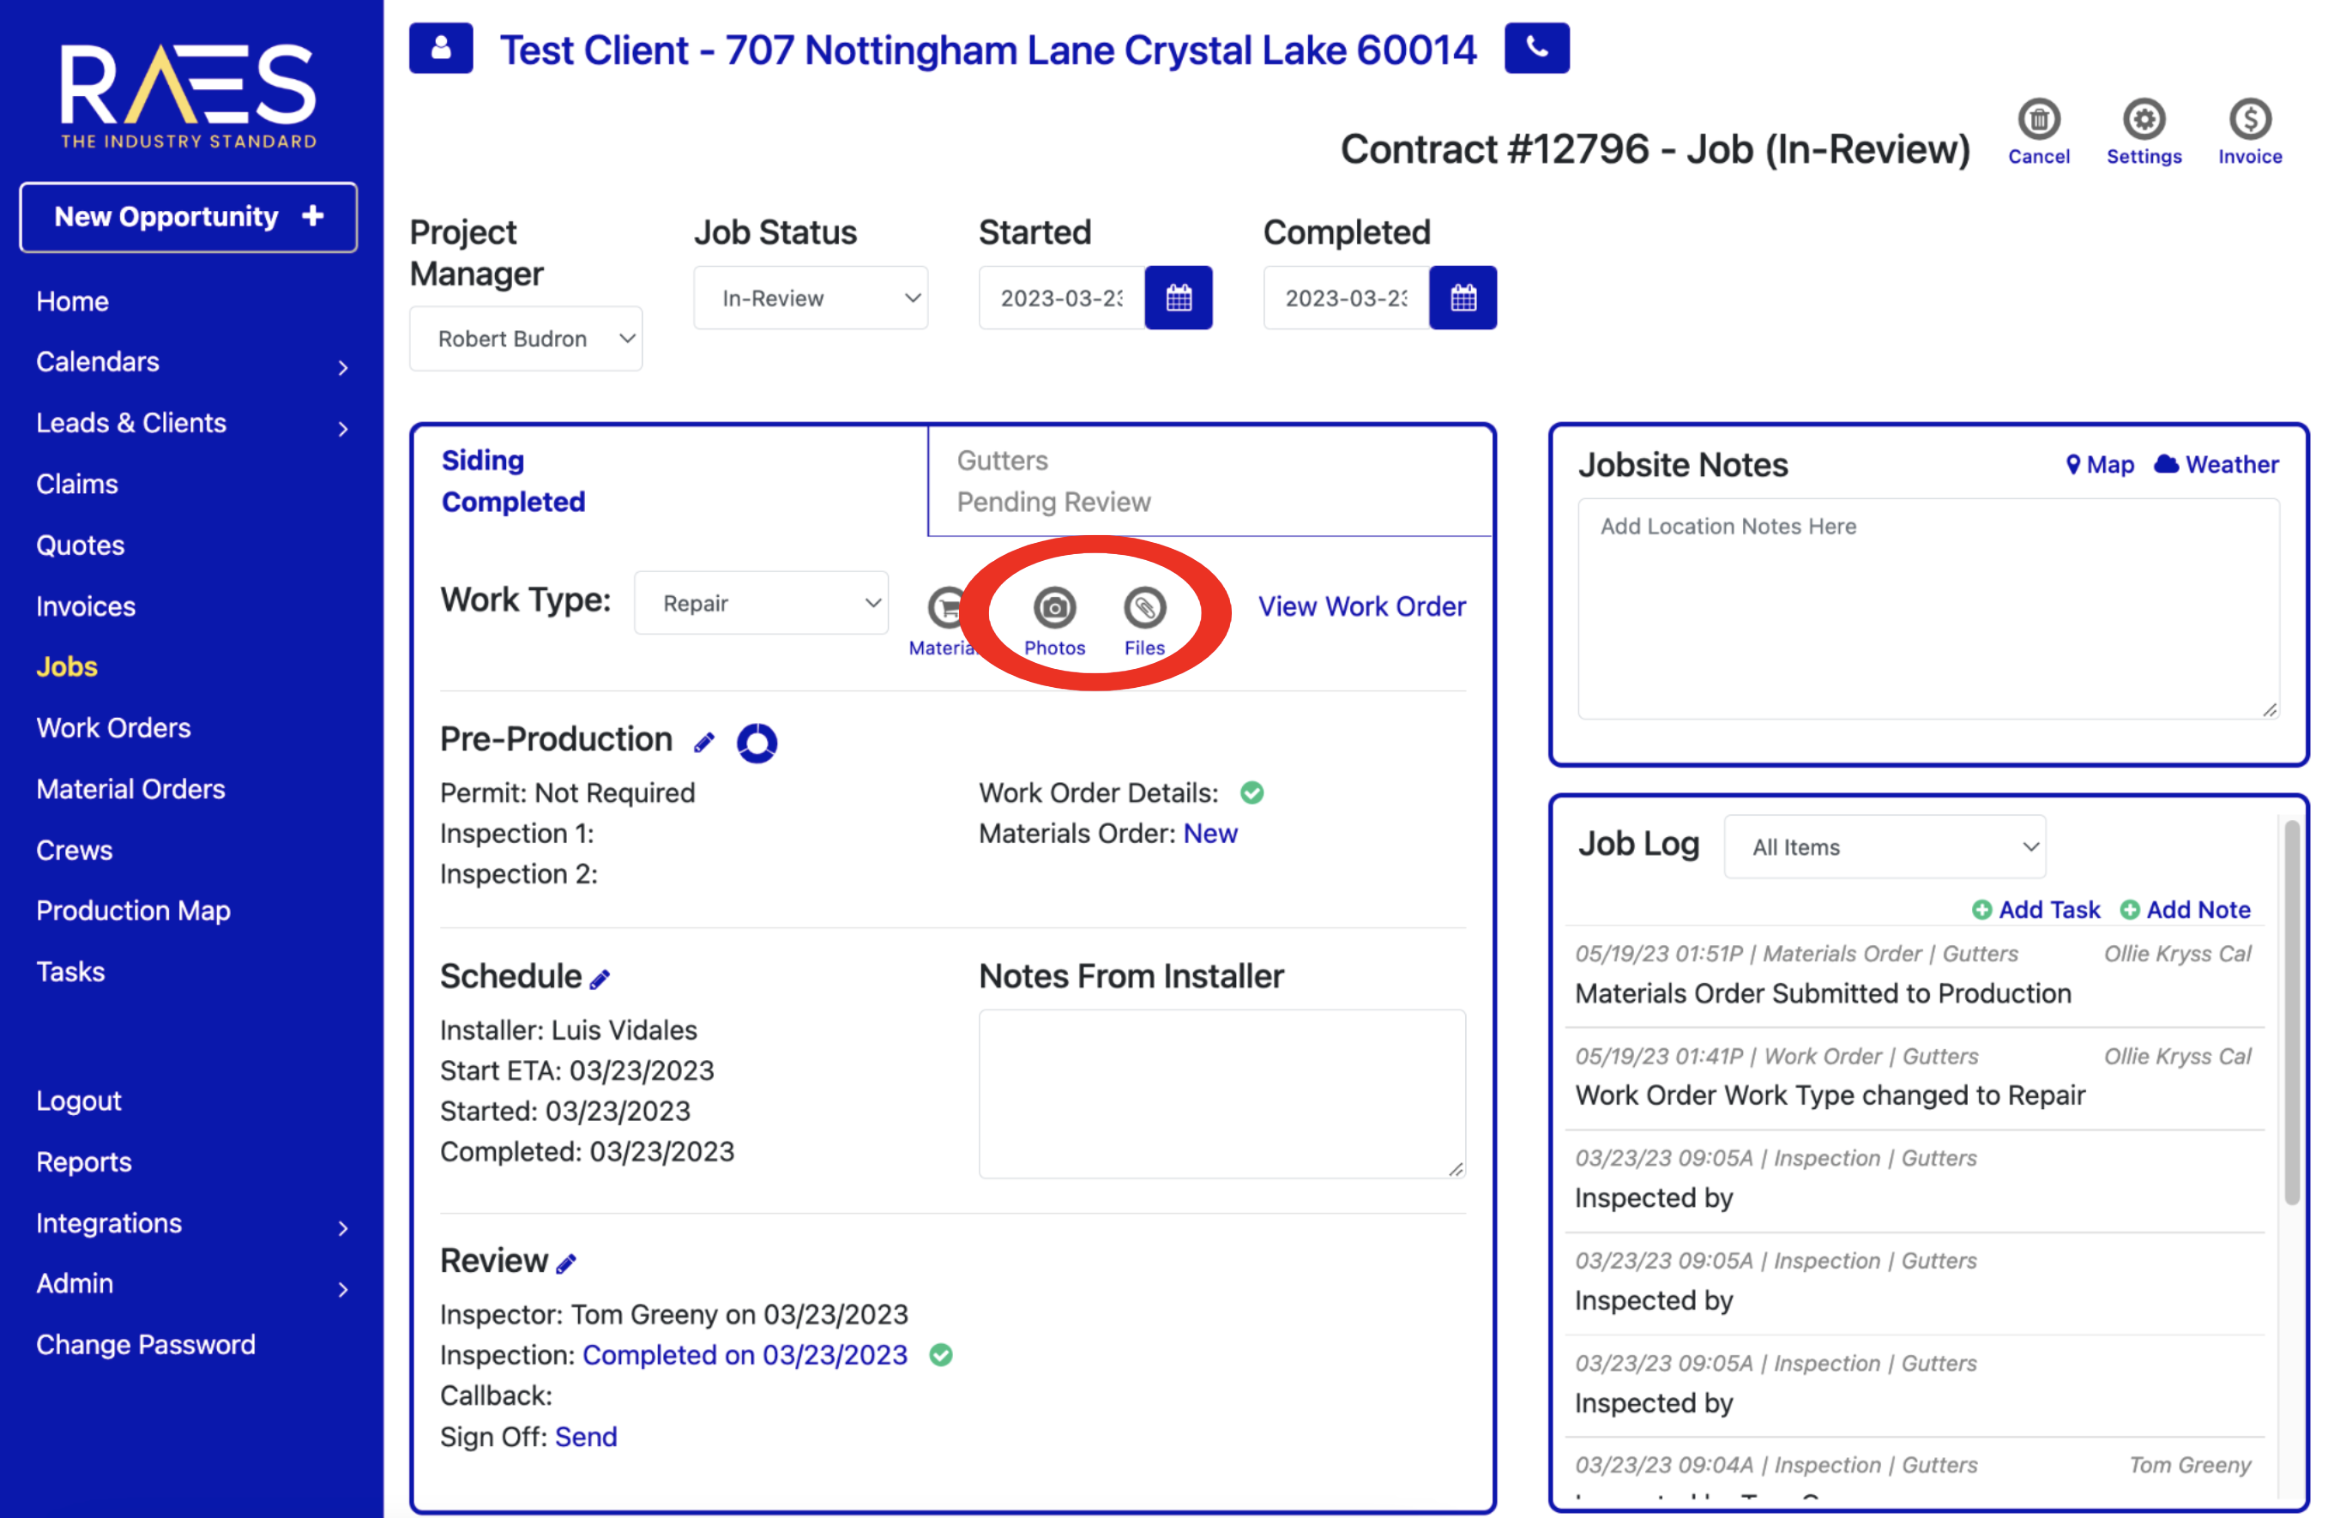2326x1518 pixels.
Task: Click the Jobsite Notes text area
Action: pos(1927,608)
